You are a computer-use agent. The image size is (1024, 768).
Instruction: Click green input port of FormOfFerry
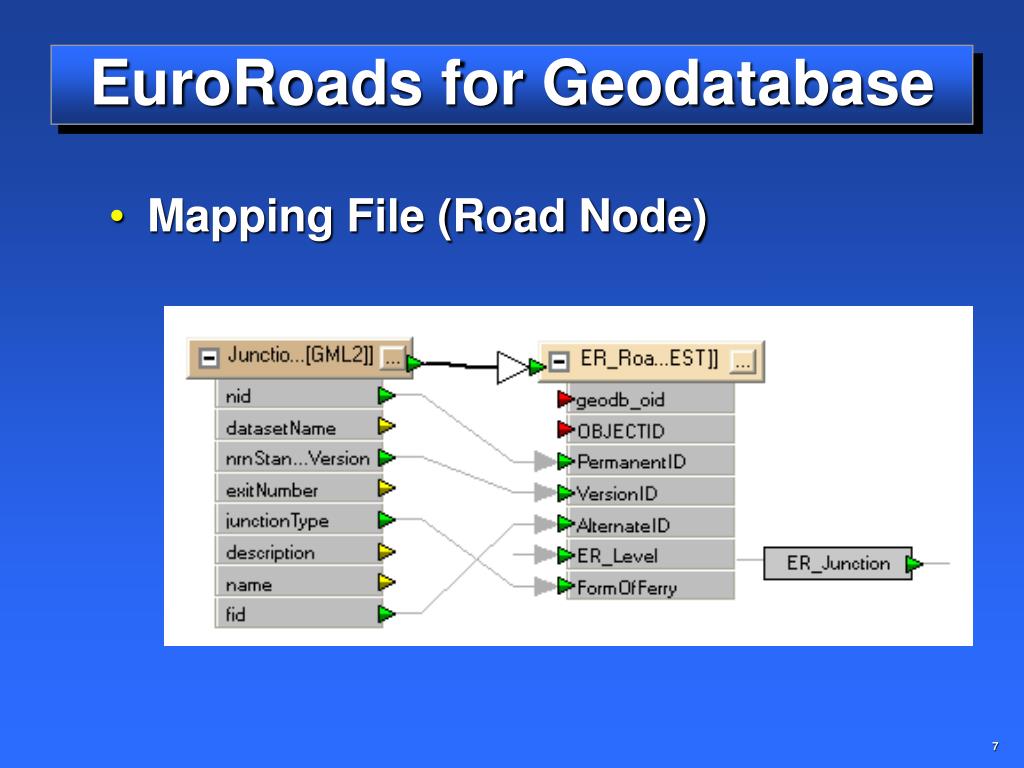click(x=565, y=586)
